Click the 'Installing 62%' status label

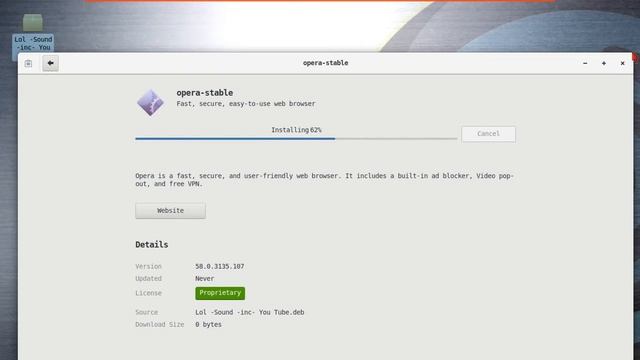(296, 130)
